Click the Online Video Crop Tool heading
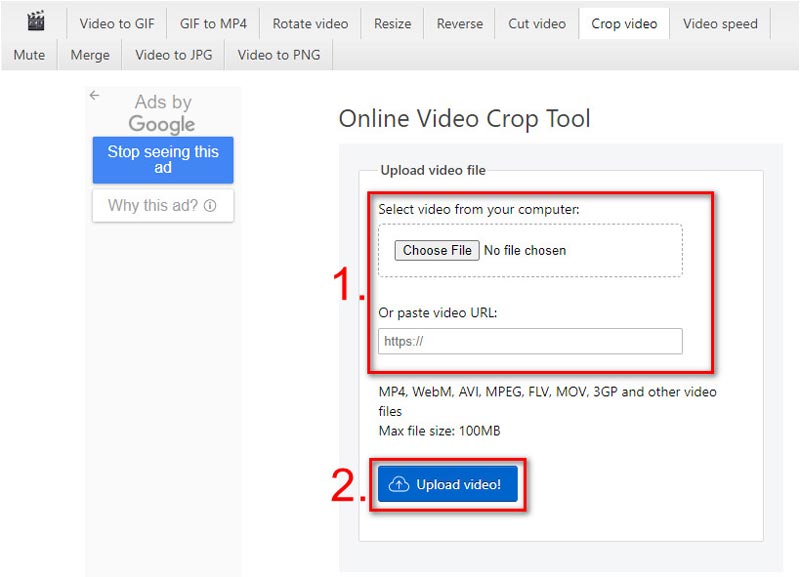Viewport: 800px width, 577px height. coord(464,118)
